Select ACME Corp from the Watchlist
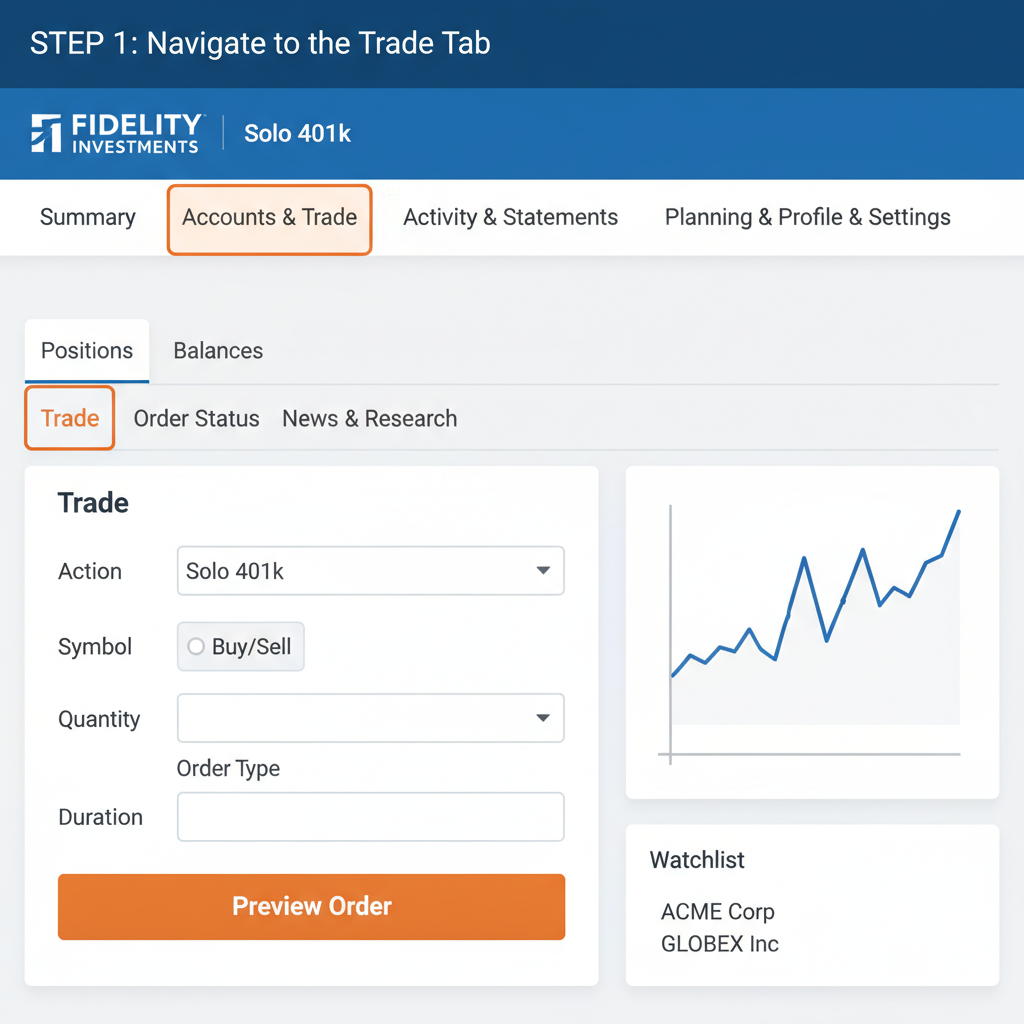Screen dimensions: 1024x1024 (x=717, y=912)
